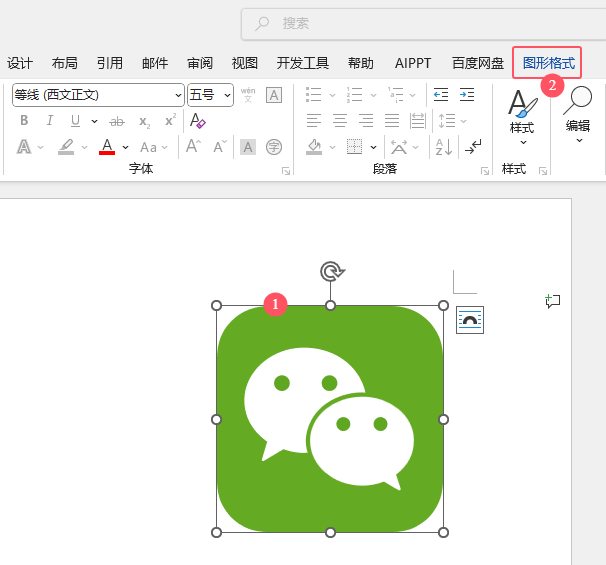Screen dimensions: 606x565
Task: Expand highlight color dropdown arrow
Action: (84, 147)
